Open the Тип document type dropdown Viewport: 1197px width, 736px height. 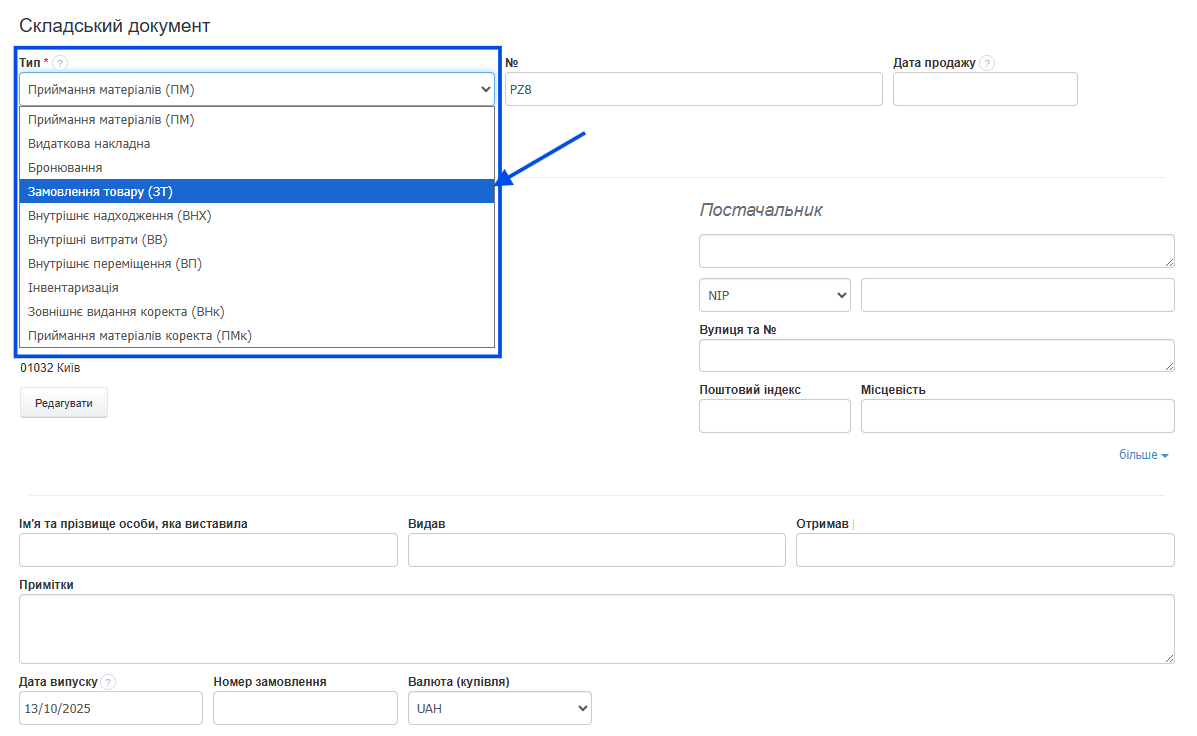(257, 89)
